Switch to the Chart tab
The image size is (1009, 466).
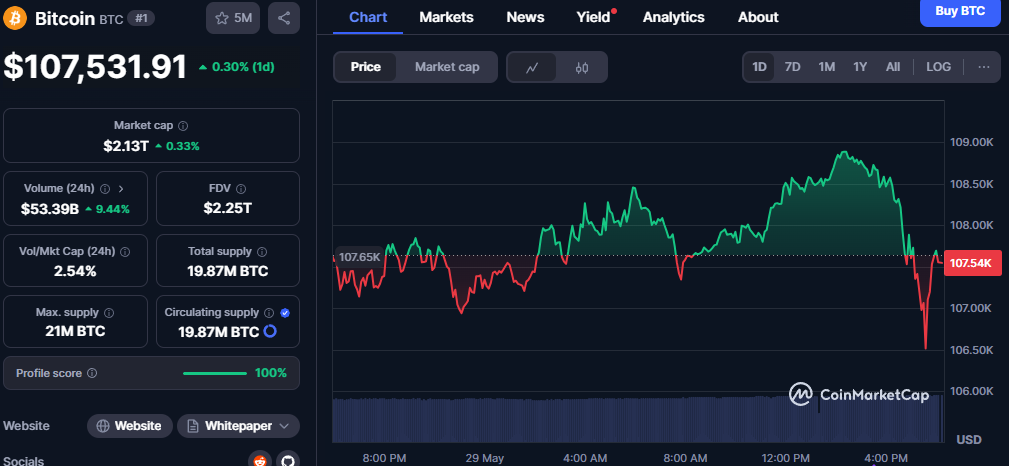(368, 17)
